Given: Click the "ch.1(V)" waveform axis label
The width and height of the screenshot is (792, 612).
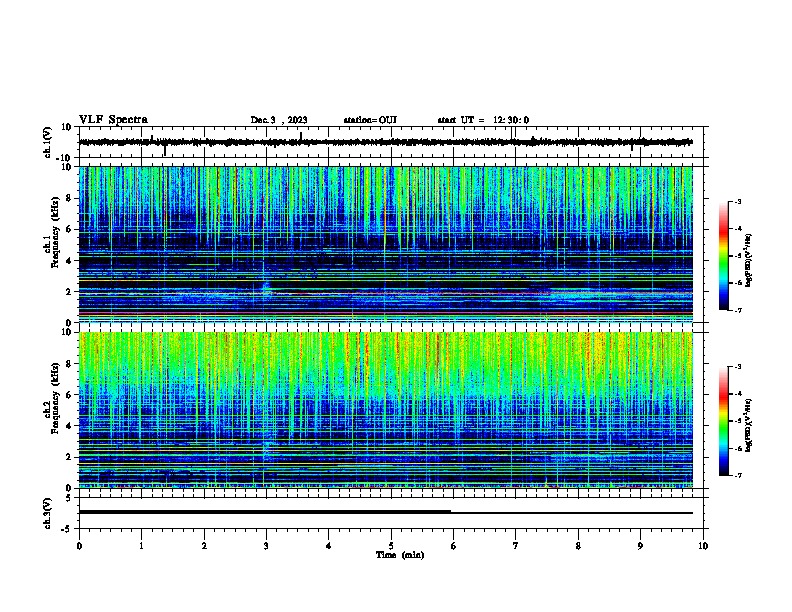Looking at the screenshot, I should (48, 142).
